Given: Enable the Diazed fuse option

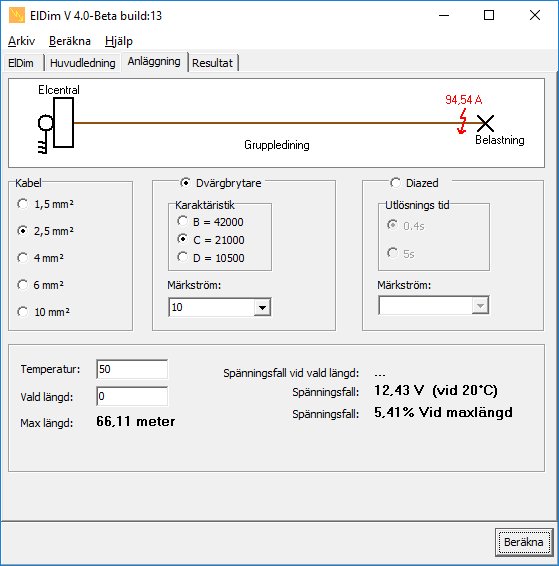Looking at the screenshot, I should point(414,183).
